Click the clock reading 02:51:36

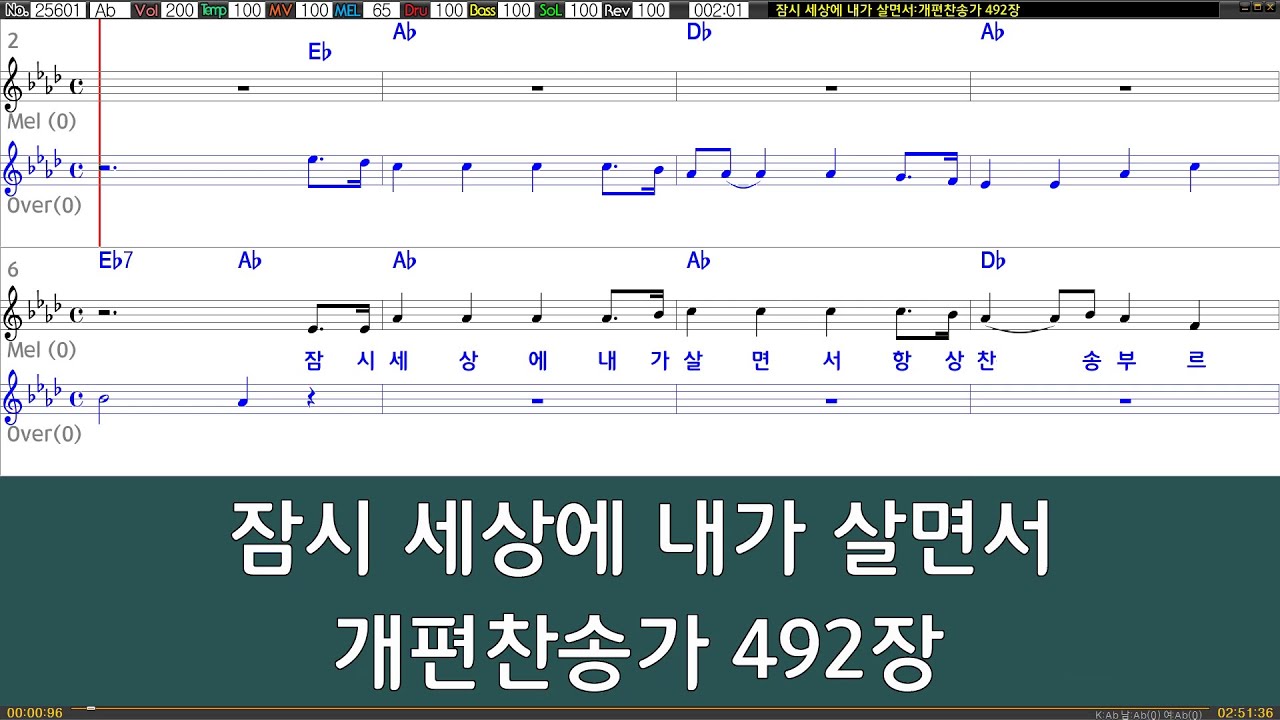pos(1245,713)
